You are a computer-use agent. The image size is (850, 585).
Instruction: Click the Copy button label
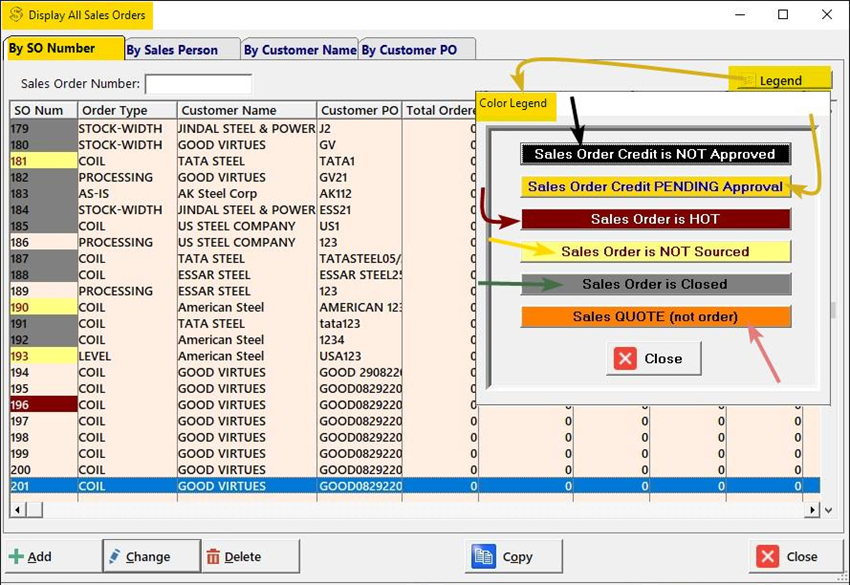pos(518,557)
